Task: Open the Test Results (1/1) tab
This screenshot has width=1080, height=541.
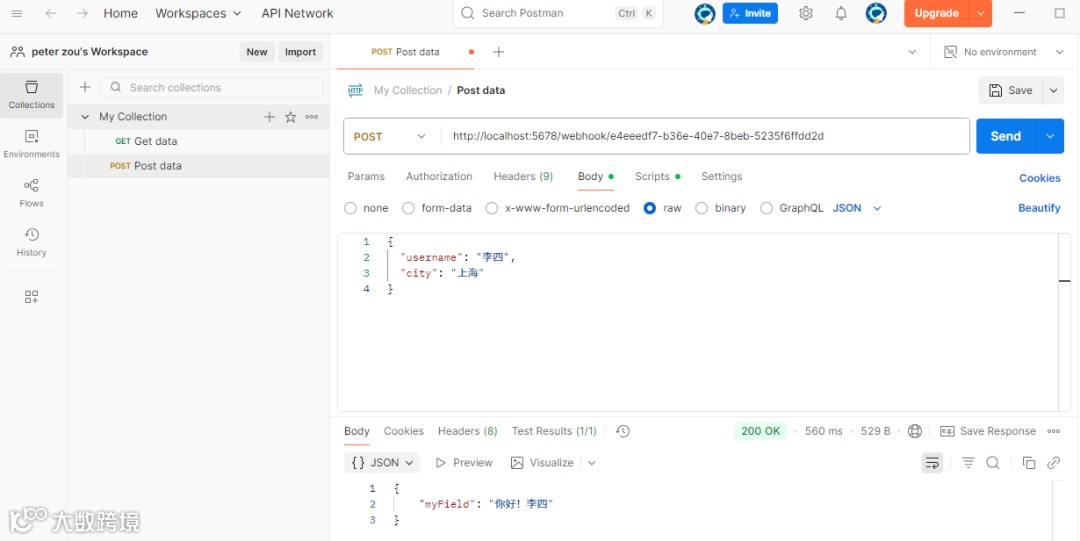Action: click(x=554, y=431)
